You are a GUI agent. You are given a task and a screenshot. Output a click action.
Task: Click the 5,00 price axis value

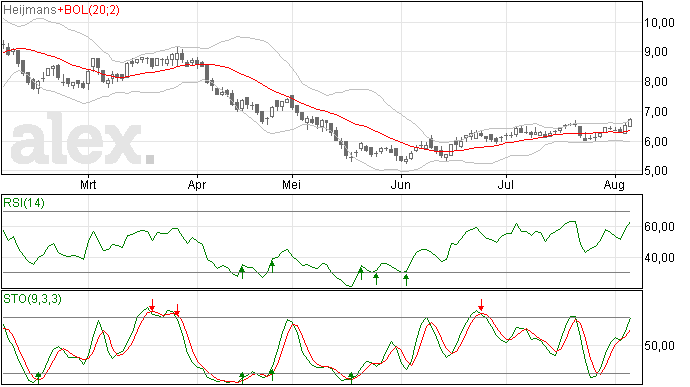pos(656,171)
